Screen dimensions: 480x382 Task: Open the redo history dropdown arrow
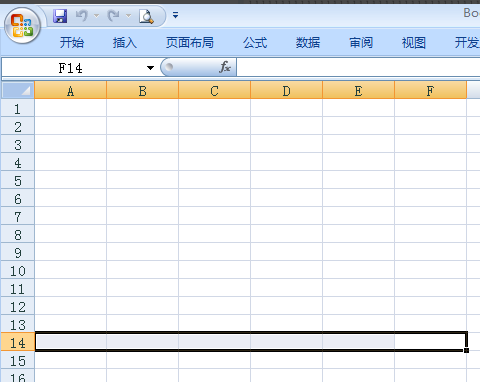coord(128,16)
